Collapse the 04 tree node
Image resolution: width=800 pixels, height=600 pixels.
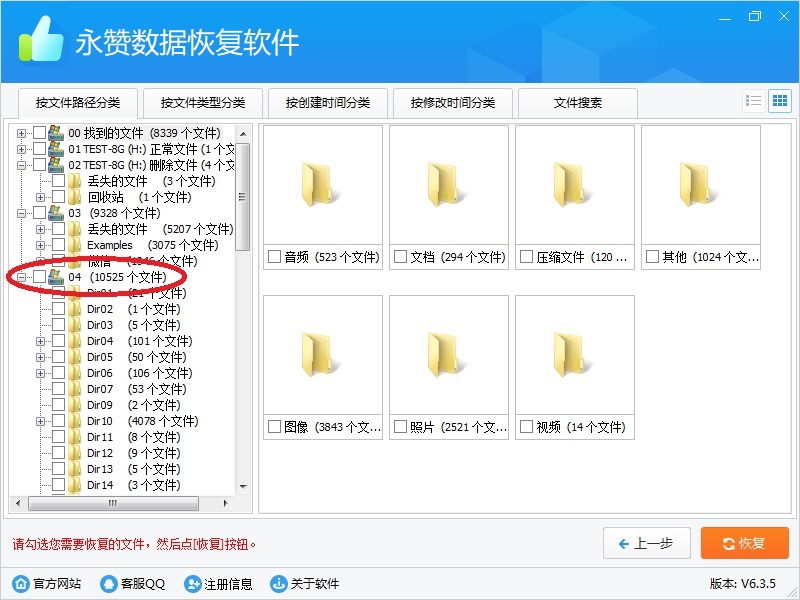[x=22, y=277]
